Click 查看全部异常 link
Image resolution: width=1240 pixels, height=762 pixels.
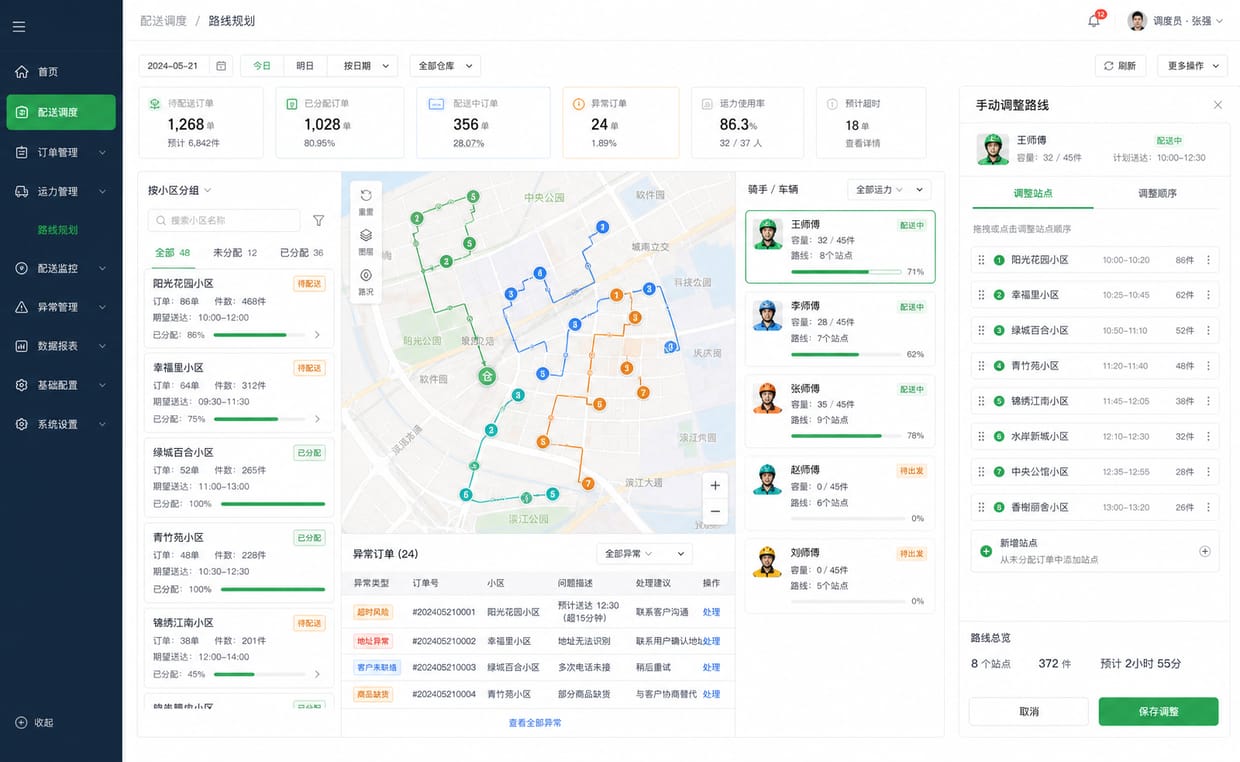(x=535, y=722)
